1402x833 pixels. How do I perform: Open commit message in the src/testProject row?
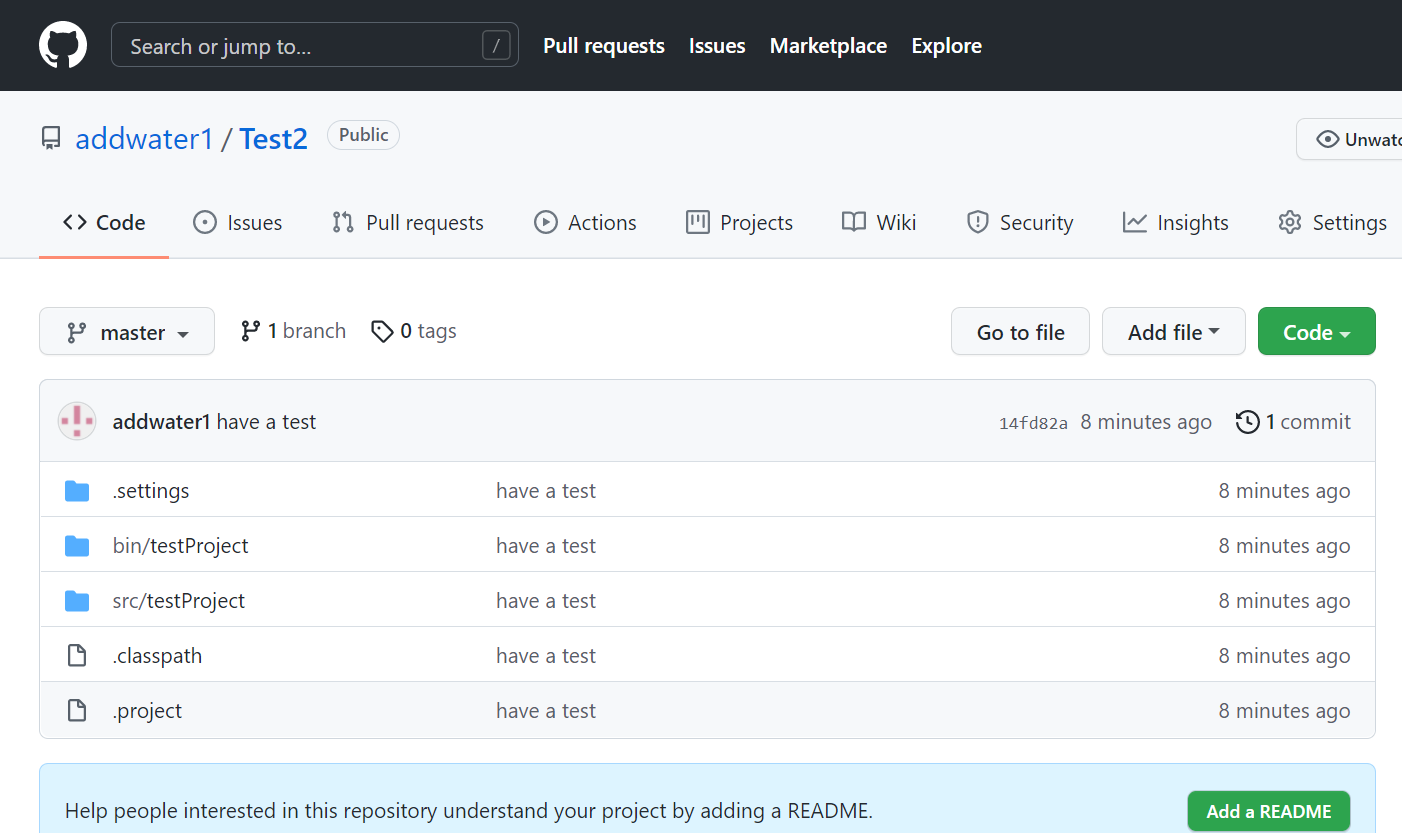point(546,601)
